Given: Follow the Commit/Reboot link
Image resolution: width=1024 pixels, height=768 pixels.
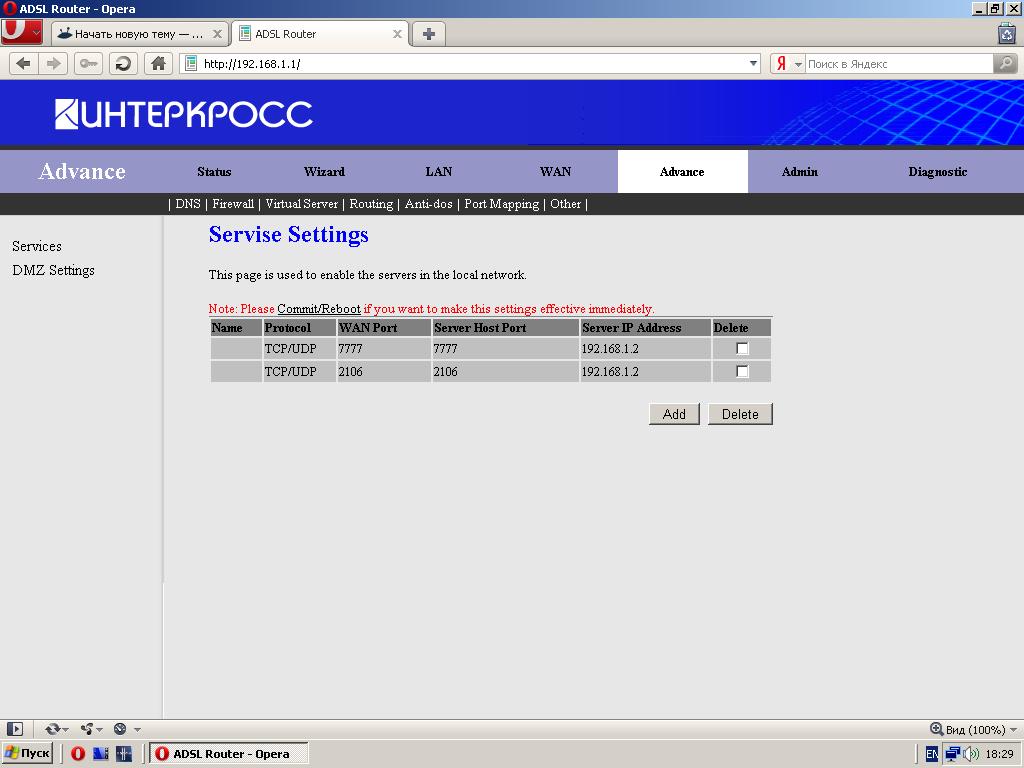Looking at the screenshot, I should [x=318, y=309].
